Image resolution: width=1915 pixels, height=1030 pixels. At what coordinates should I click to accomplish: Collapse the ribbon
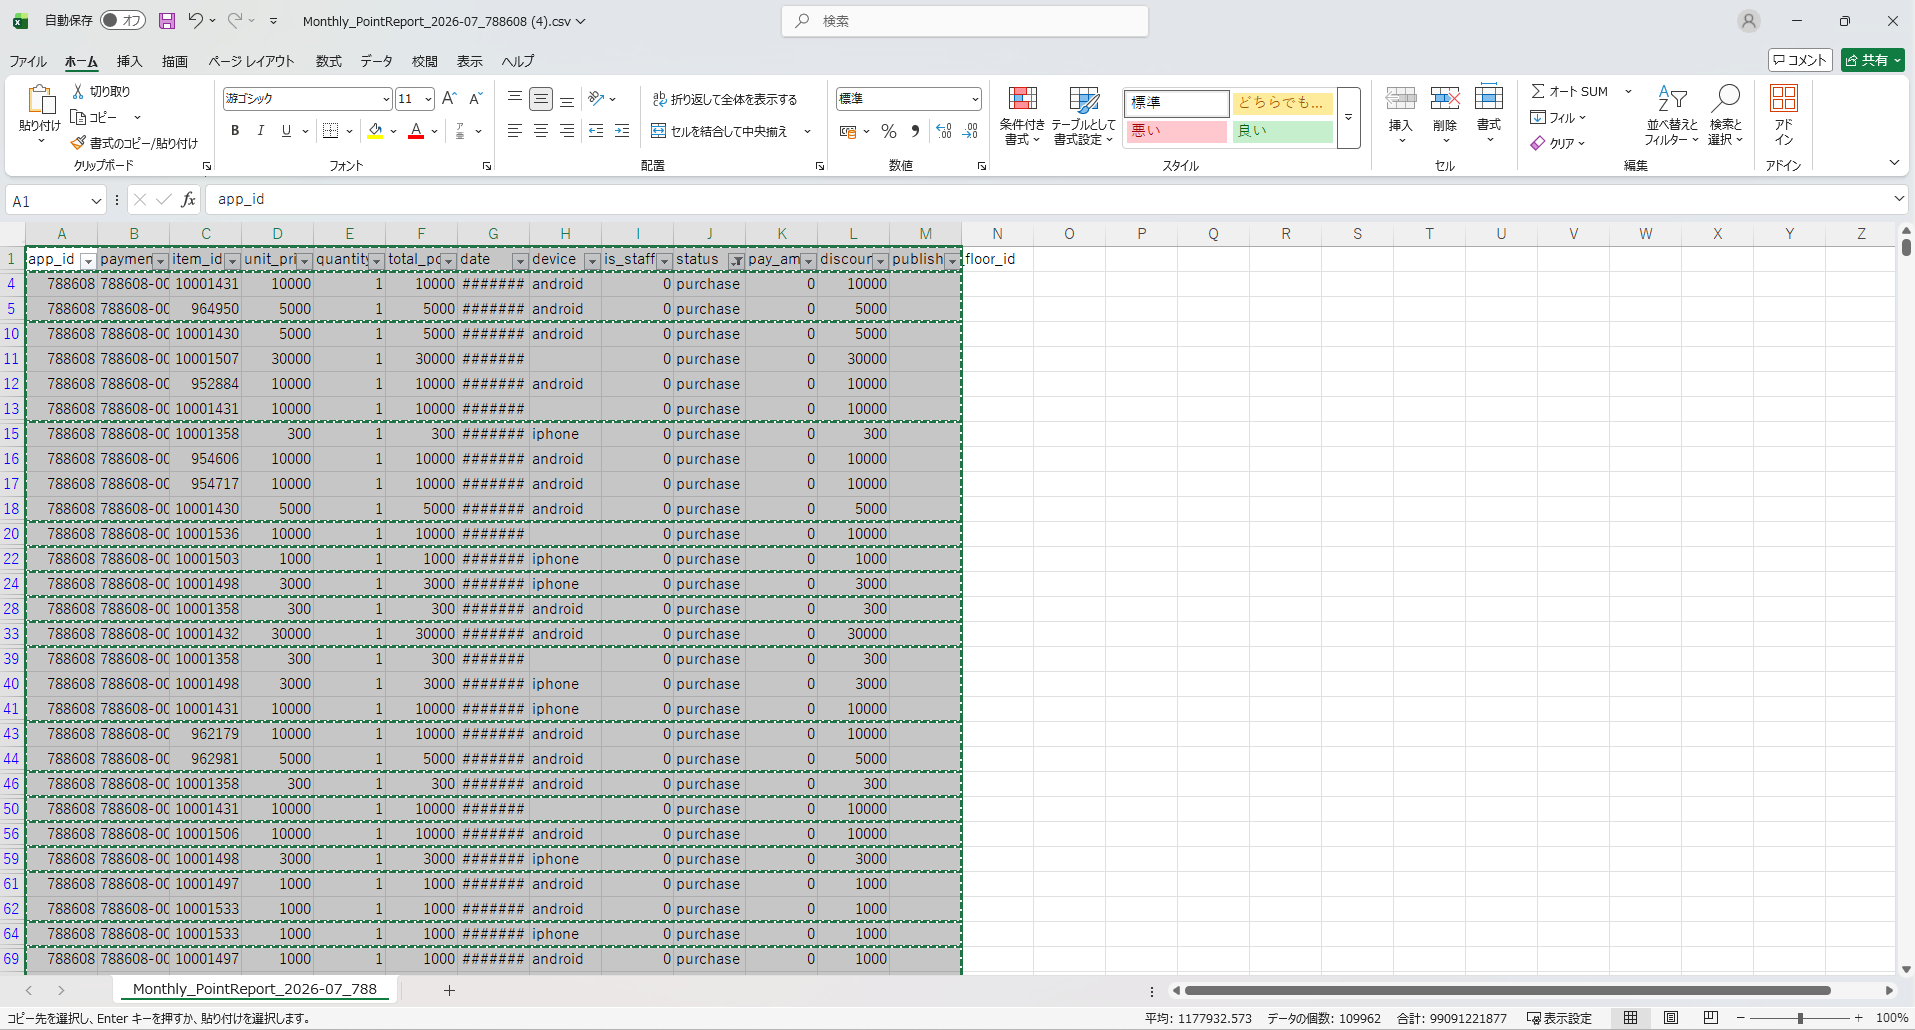pos(1894,162)
